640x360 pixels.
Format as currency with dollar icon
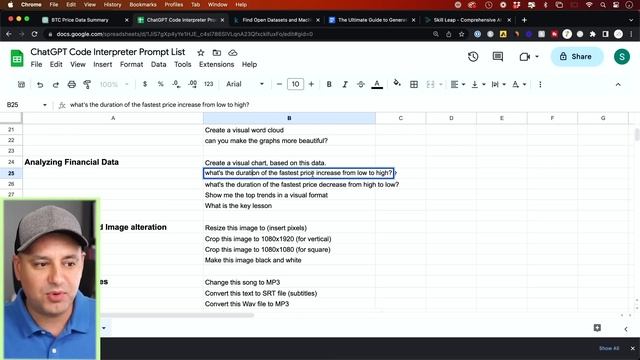point(145,84)
